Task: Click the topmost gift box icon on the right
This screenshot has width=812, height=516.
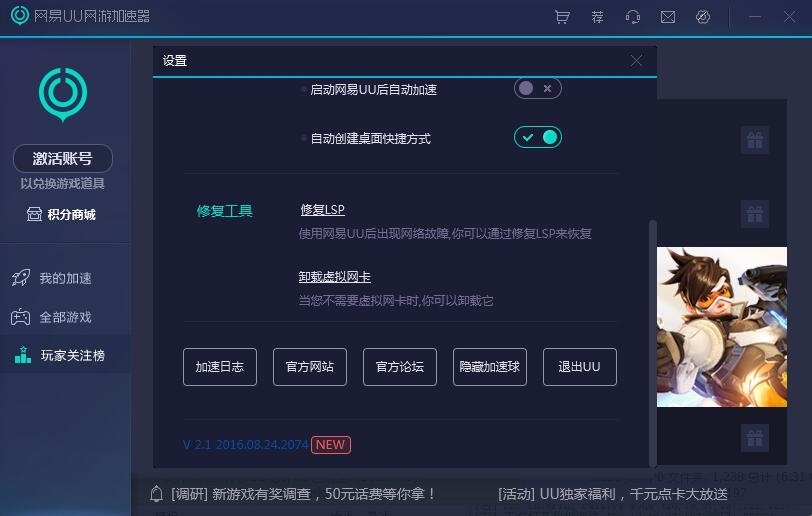Action: tap(755, 140)
